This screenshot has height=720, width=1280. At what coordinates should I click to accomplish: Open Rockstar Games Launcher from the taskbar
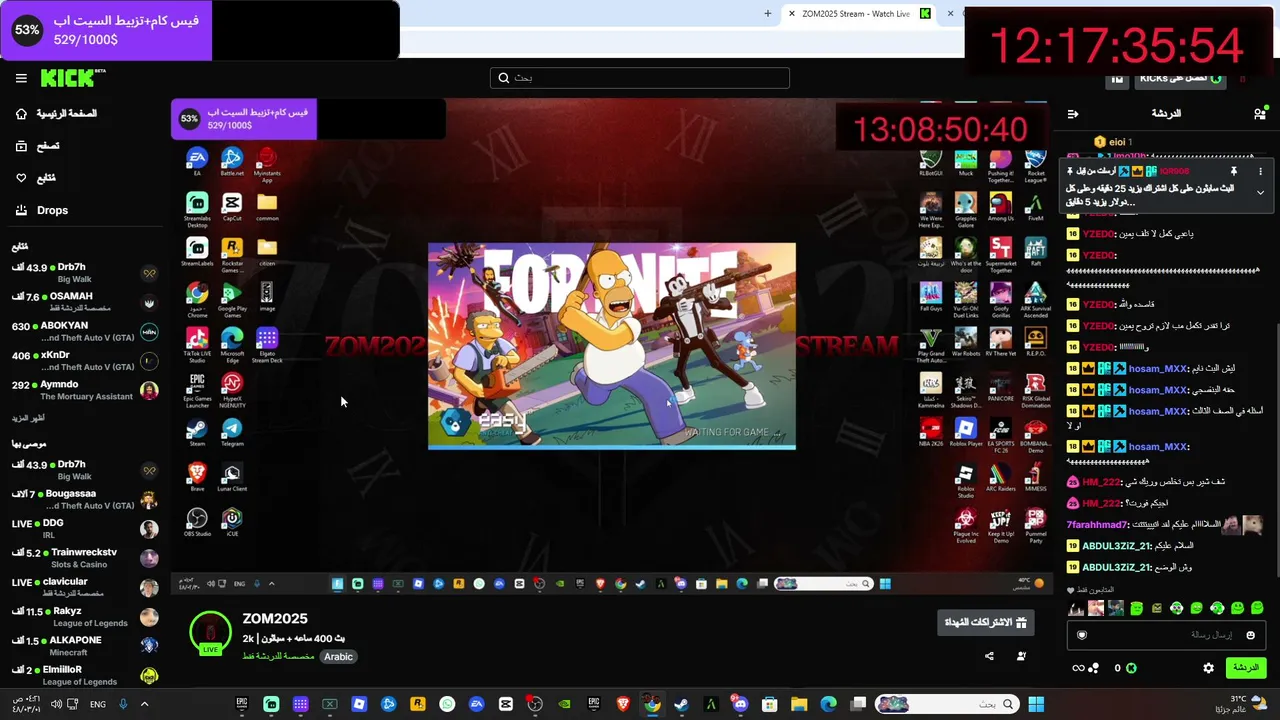[417, 704]
